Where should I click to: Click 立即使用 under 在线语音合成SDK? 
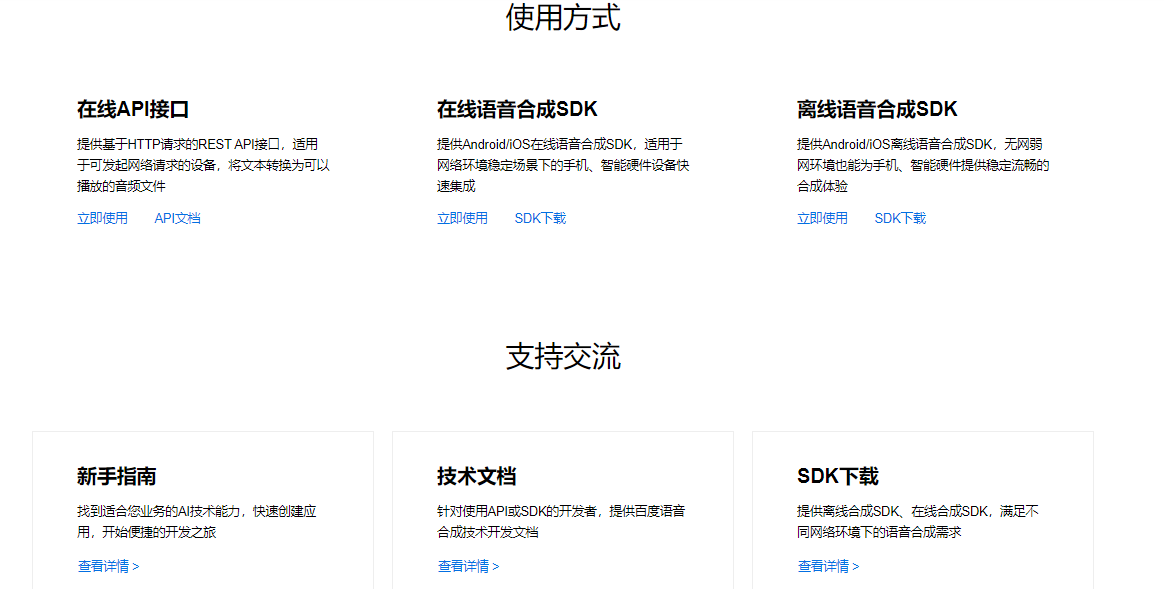[462, 218]
